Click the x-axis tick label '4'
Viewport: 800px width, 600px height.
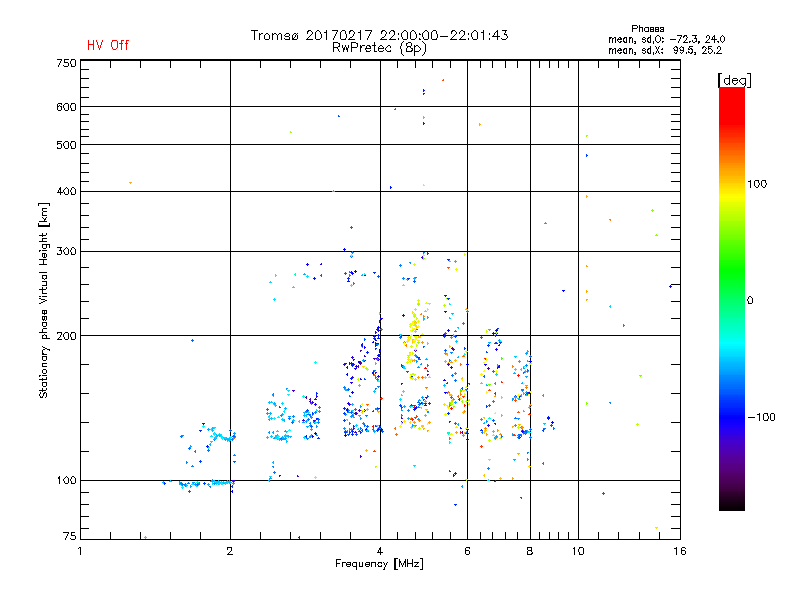[x=380, y=551]
